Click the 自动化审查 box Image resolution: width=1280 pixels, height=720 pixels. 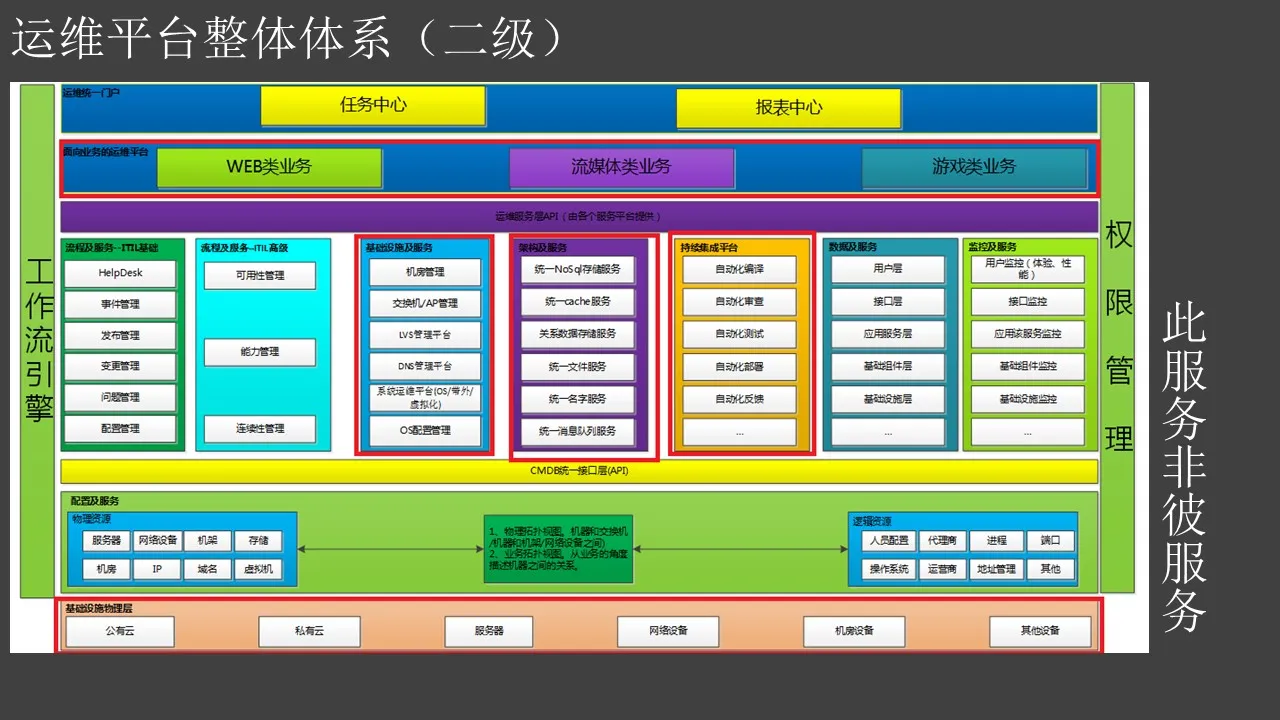pos(740,301)
